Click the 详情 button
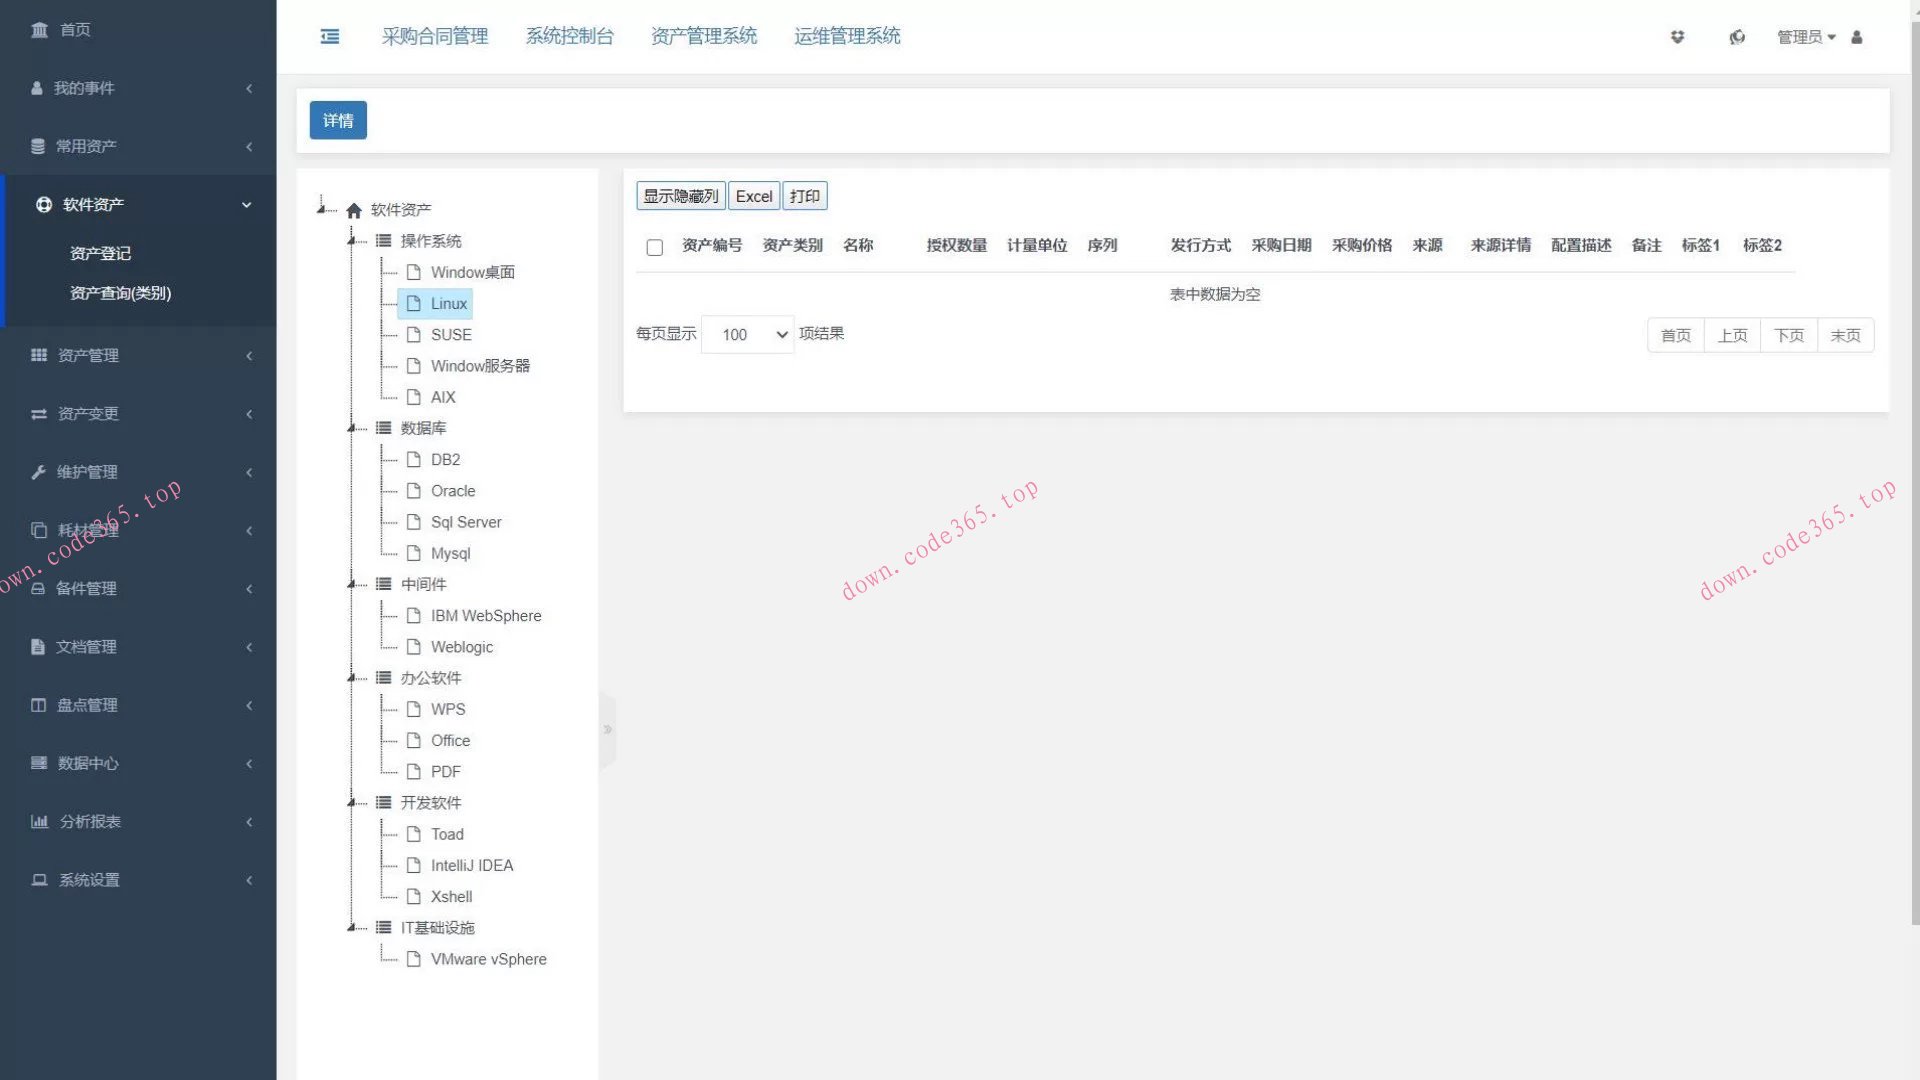The image size is (1920, 1080). (338, 121)
